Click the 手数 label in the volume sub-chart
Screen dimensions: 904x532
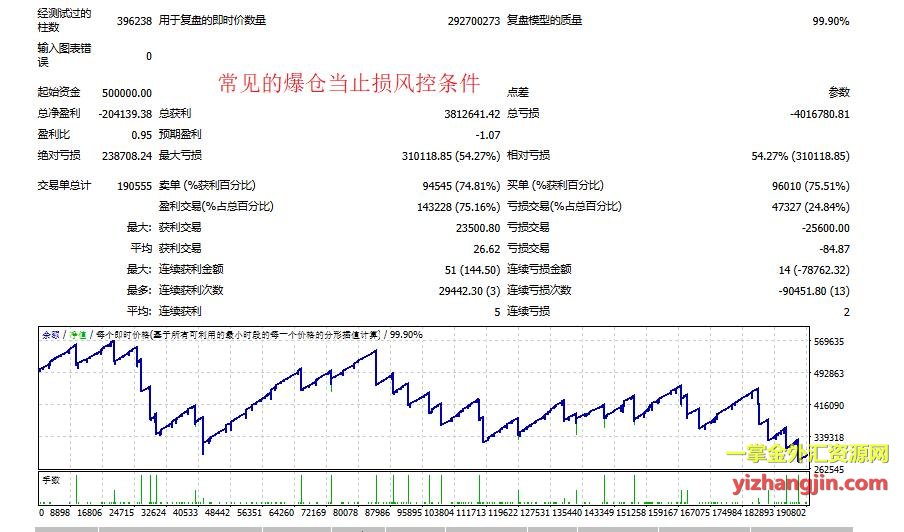50,479
